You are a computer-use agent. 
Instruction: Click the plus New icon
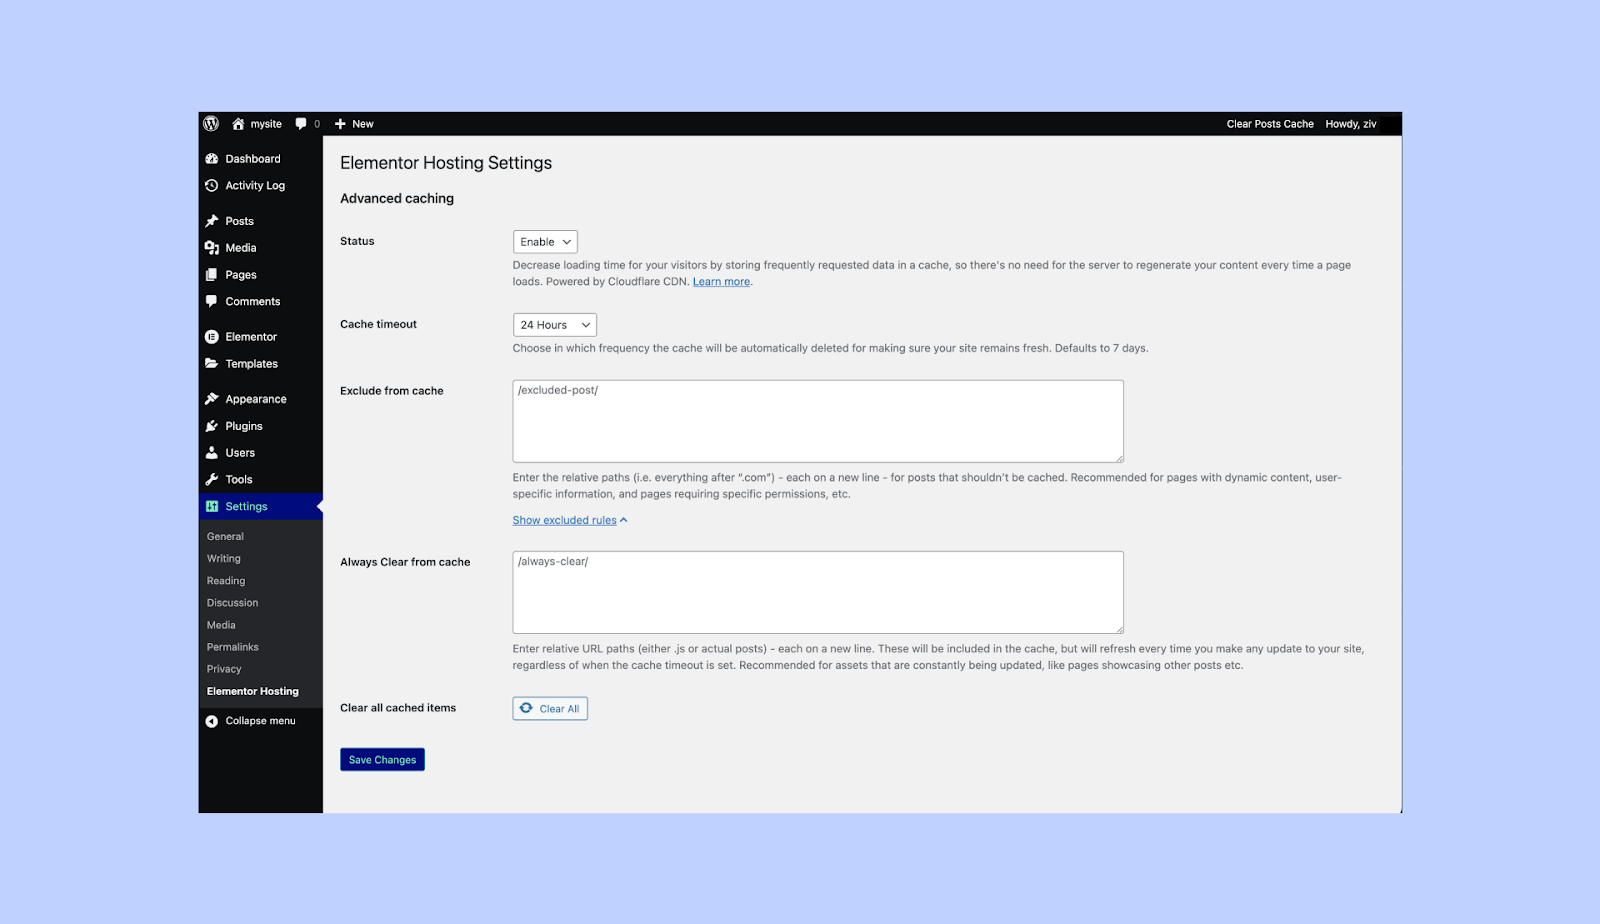point(340,124)
